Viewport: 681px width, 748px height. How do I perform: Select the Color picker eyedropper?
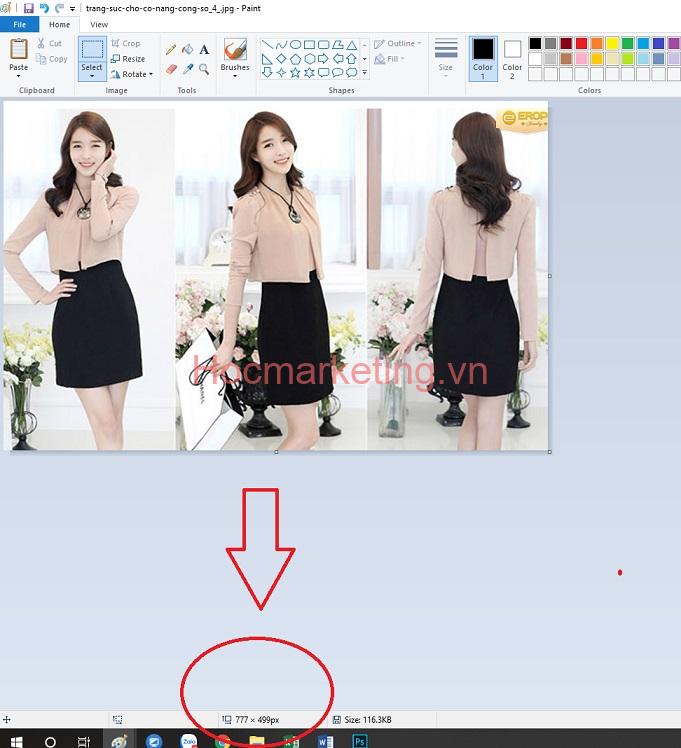(x=187, y=69)
